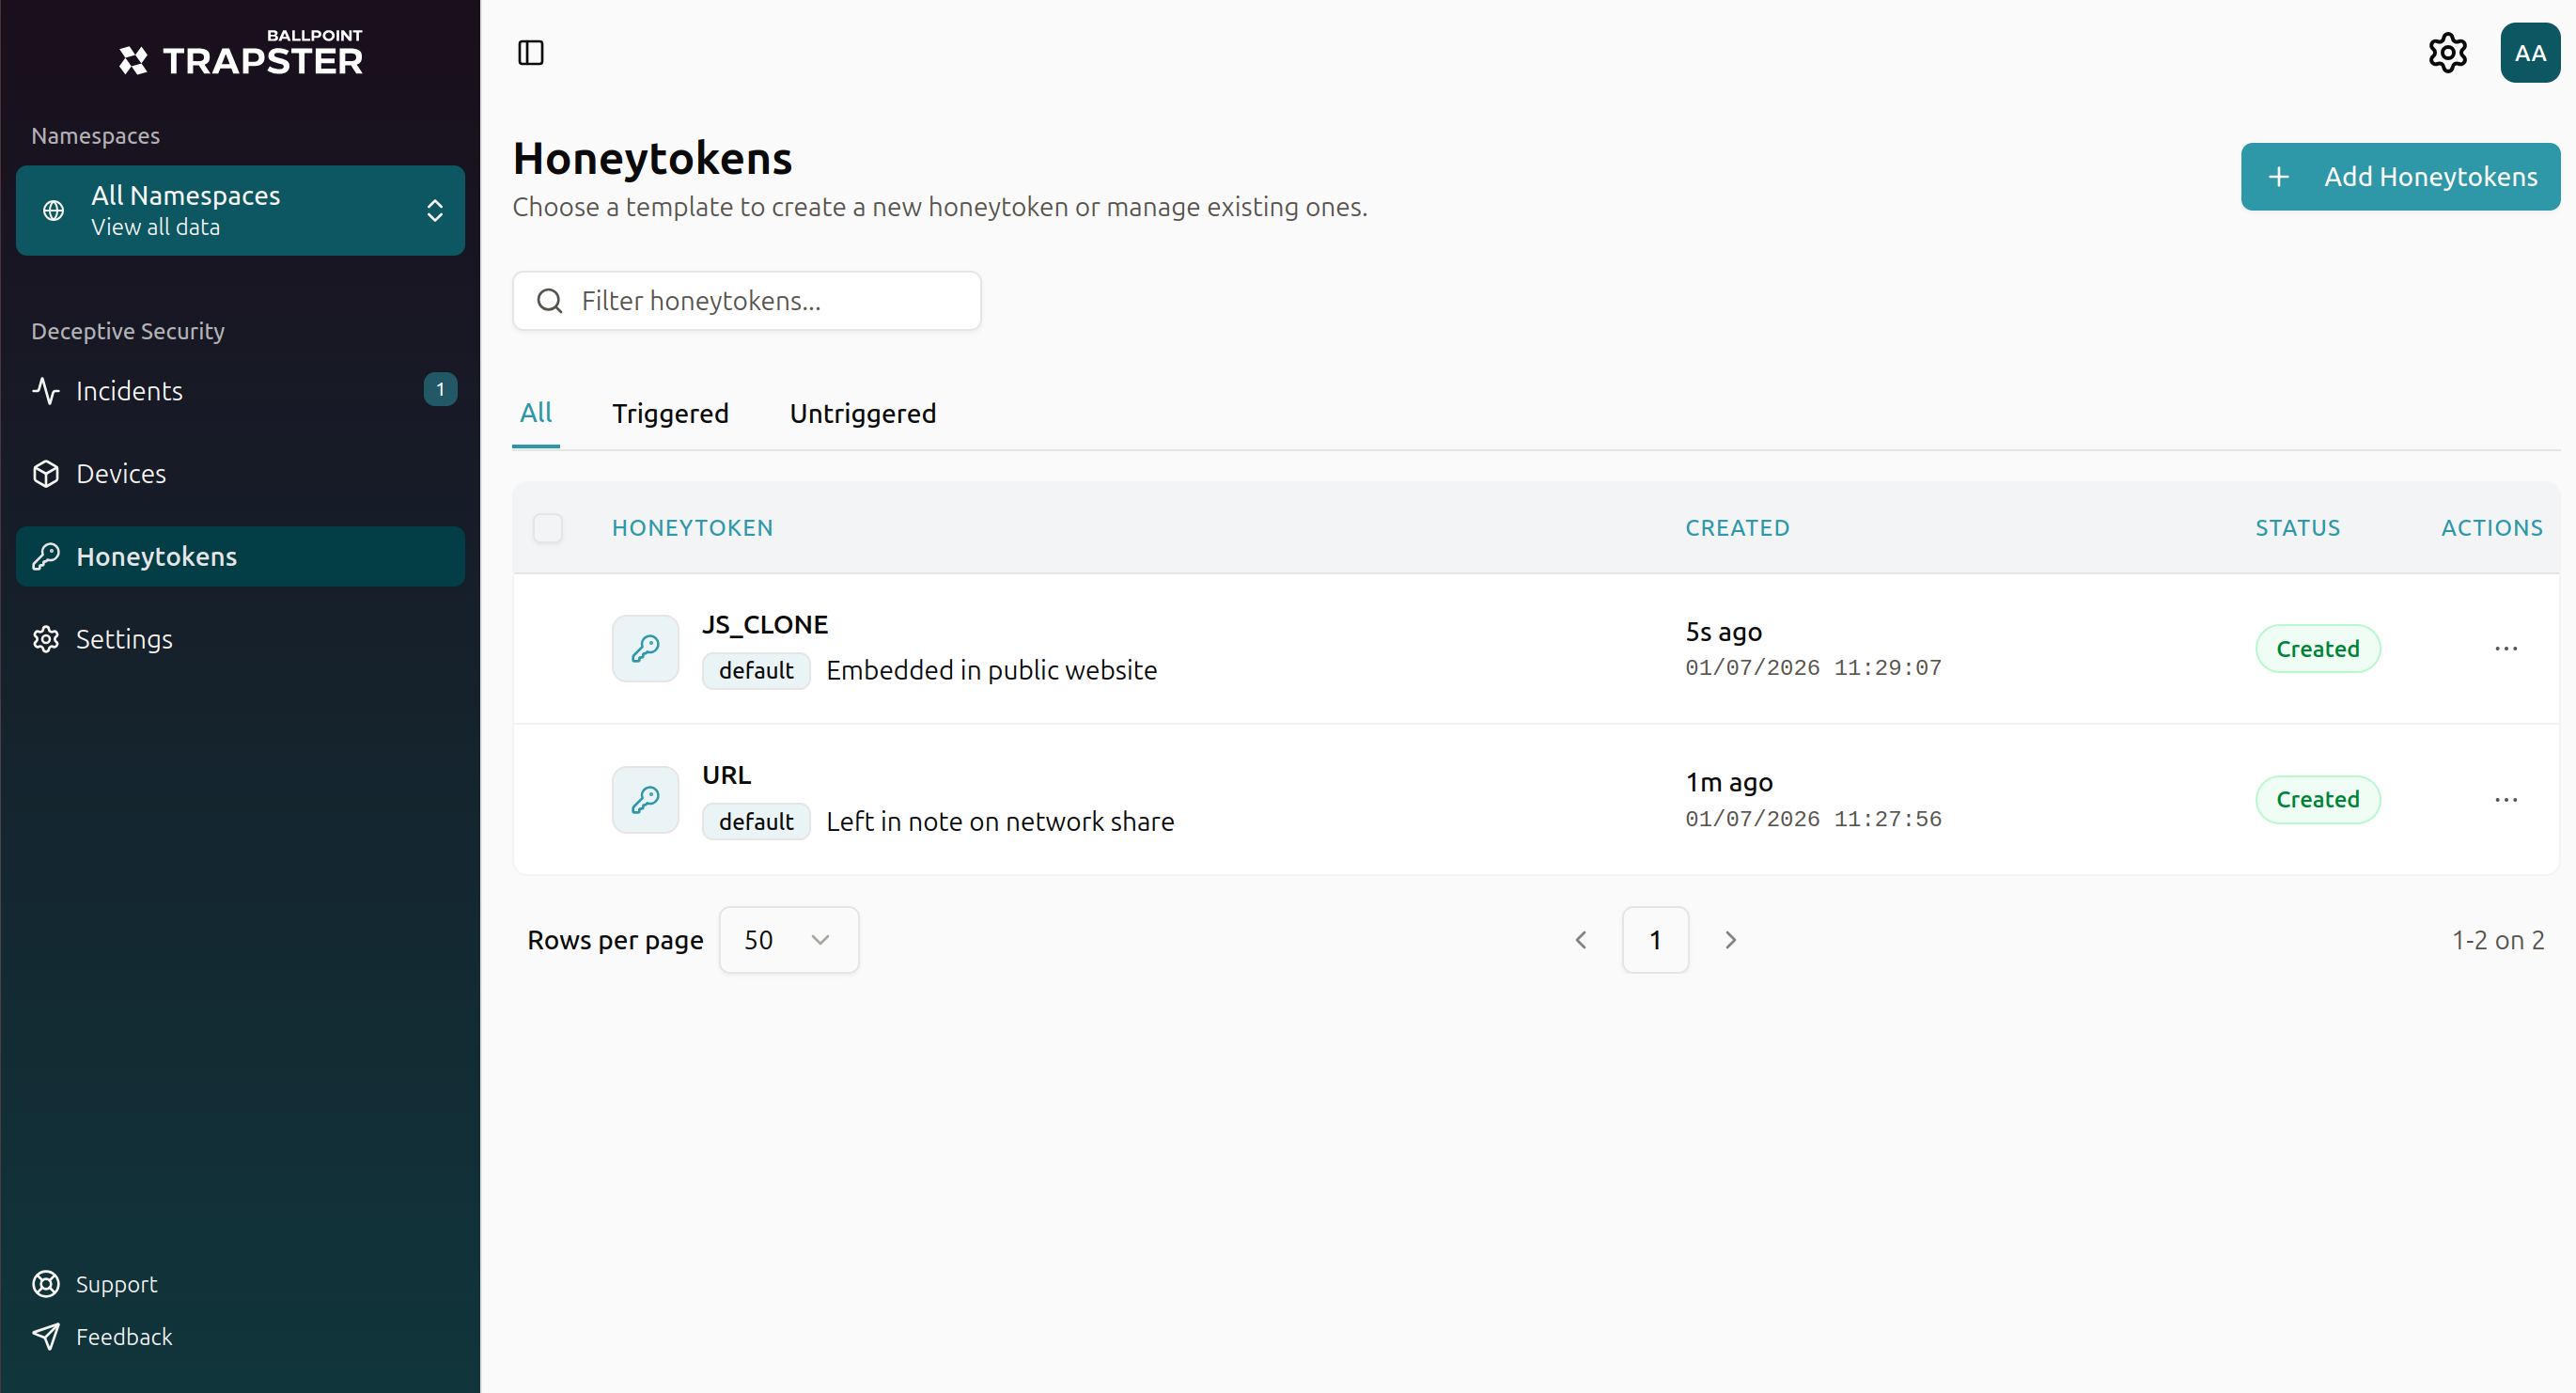Viewport: 2576px width, 1393px height.
Task: Go to previous page arrow
Action: coord(1581,940)
